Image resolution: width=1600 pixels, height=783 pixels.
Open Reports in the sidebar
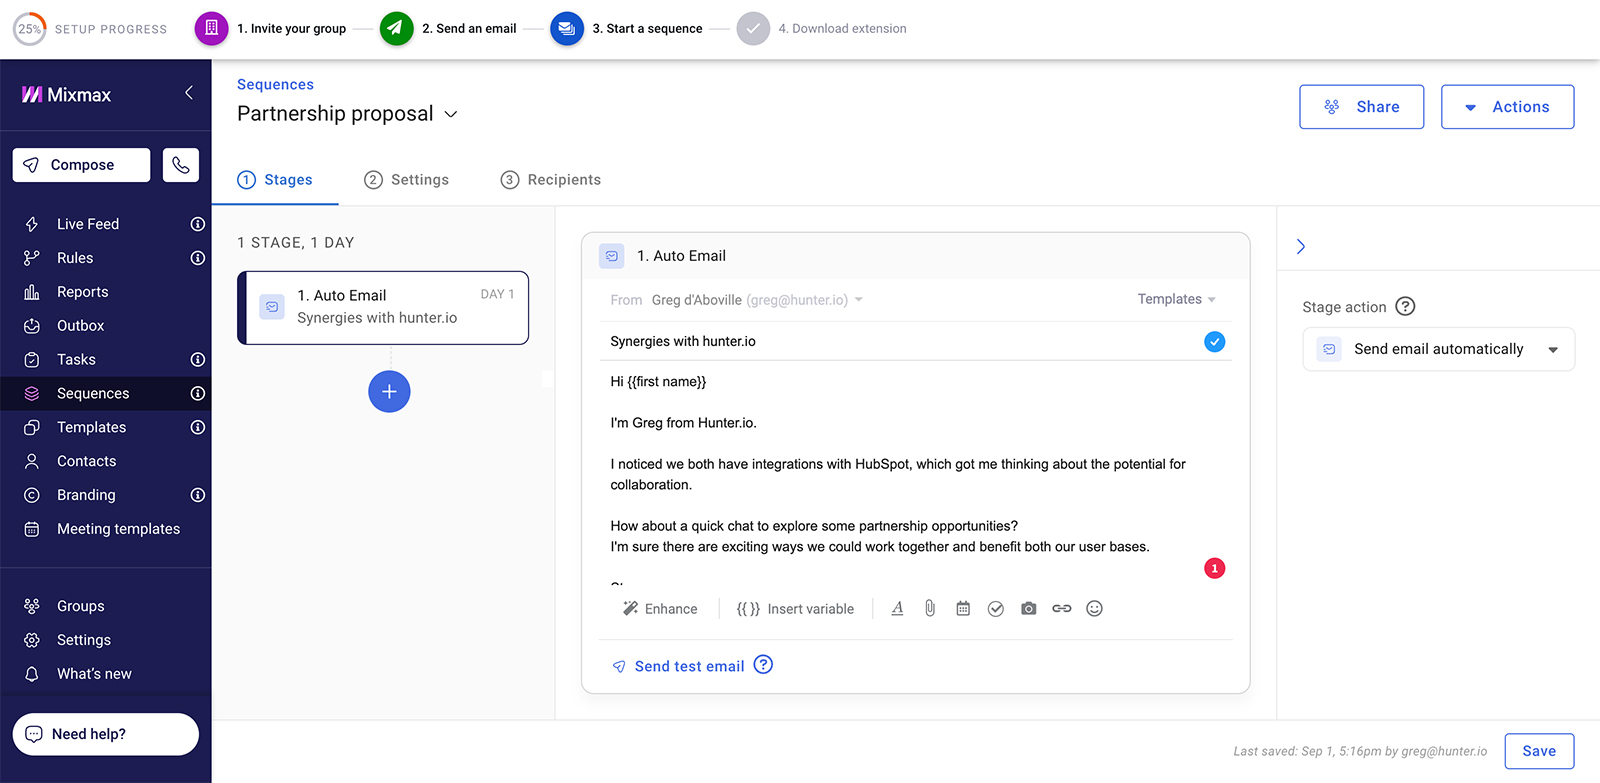(83, 292)
